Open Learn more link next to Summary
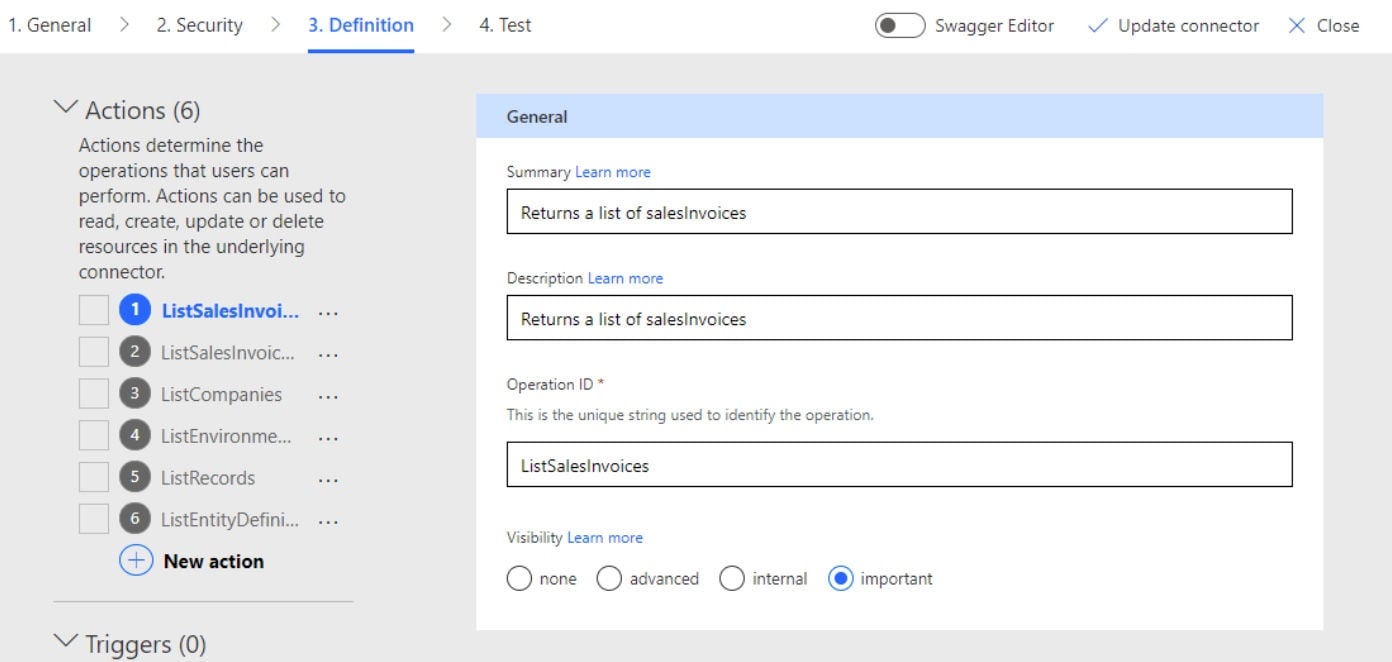This screenshot has height=662, width=1392. coord(612,172)
